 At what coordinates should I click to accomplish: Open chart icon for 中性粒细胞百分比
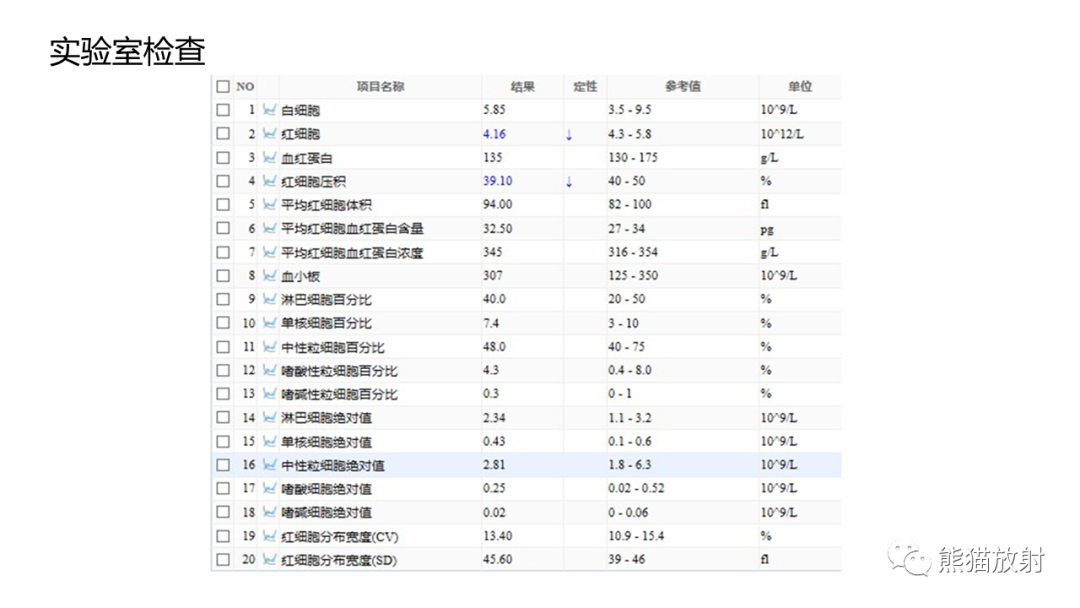tap(269, 346)
